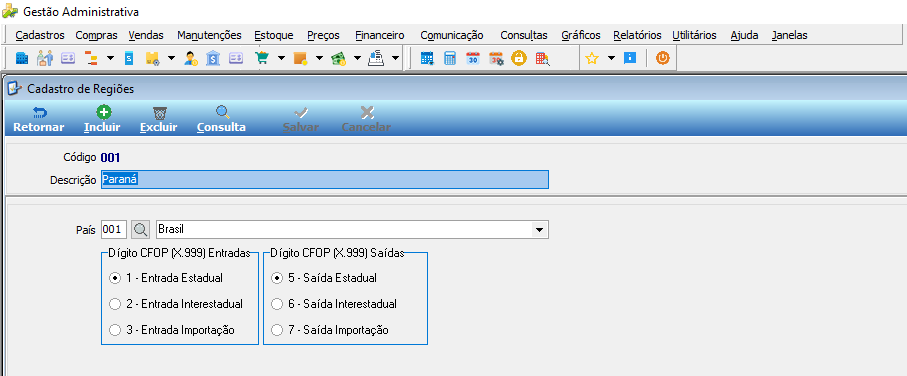Click the Cancelar button

coord(366,120)
